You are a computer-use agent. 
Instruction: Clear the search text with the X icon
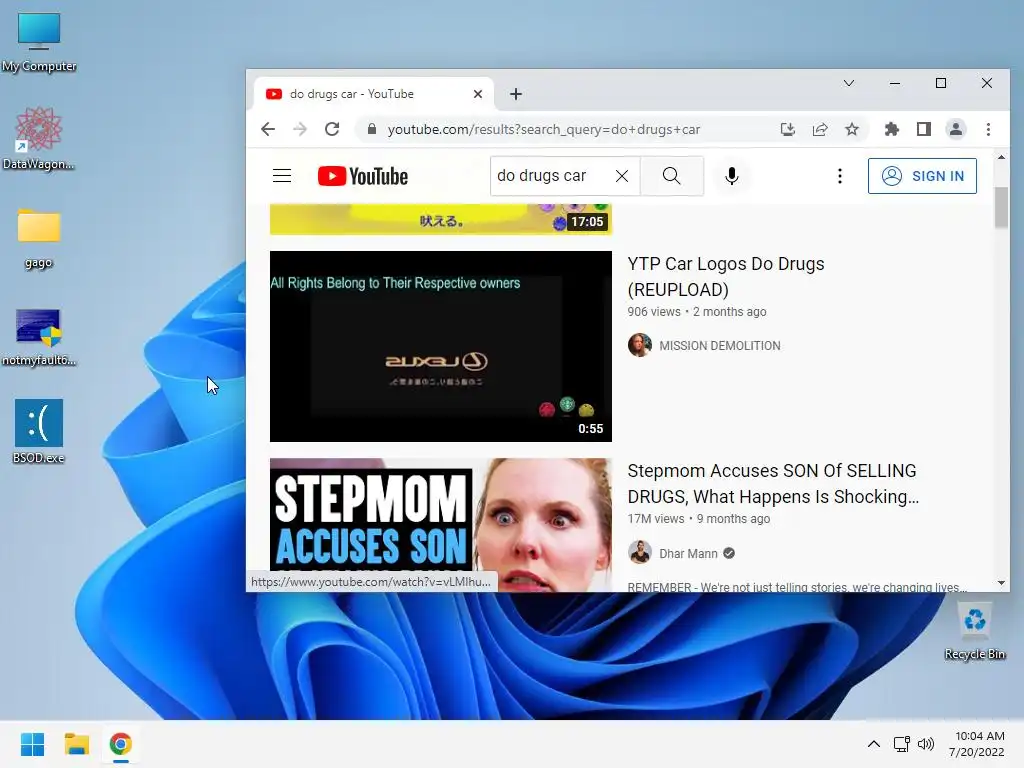pyautogui.click(x=622, y=176)
